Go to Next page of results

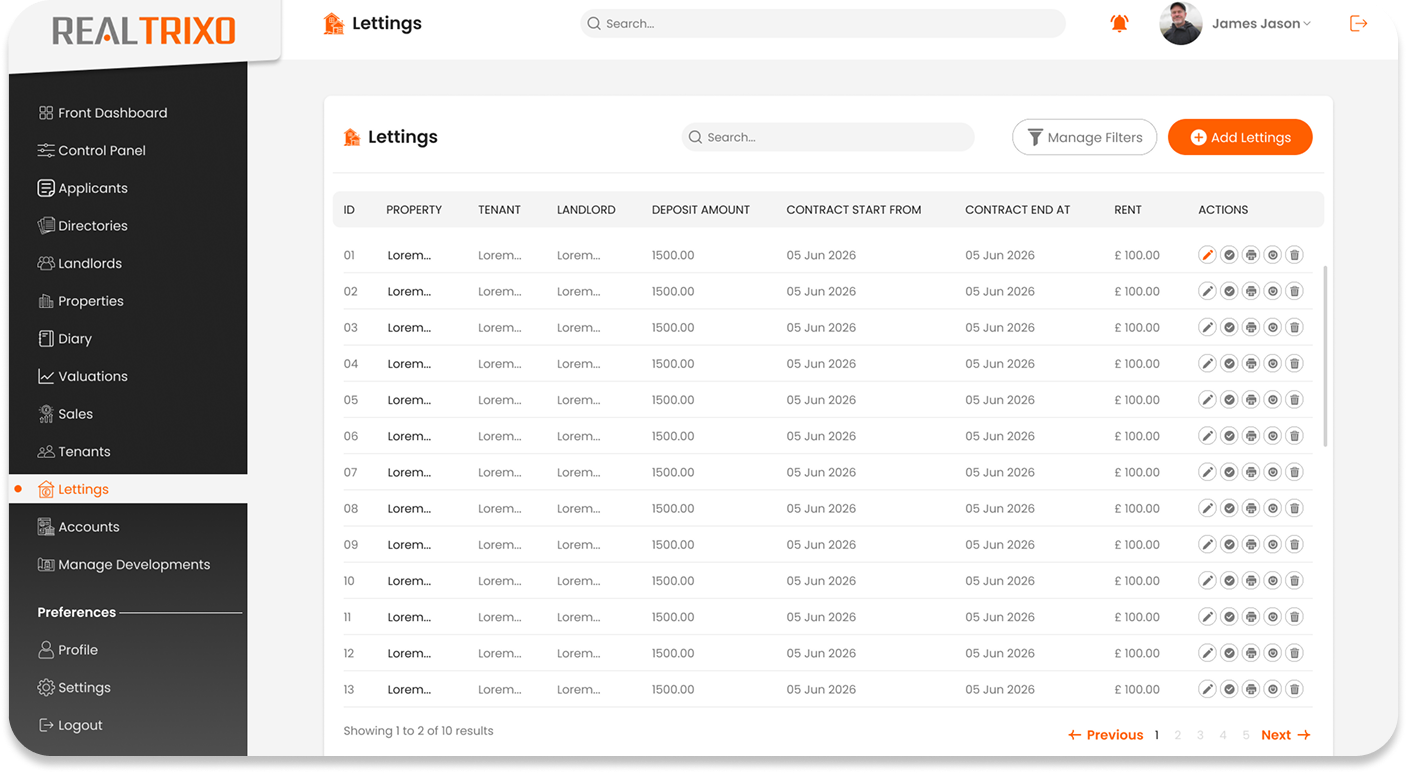(x=1285, y=735)
